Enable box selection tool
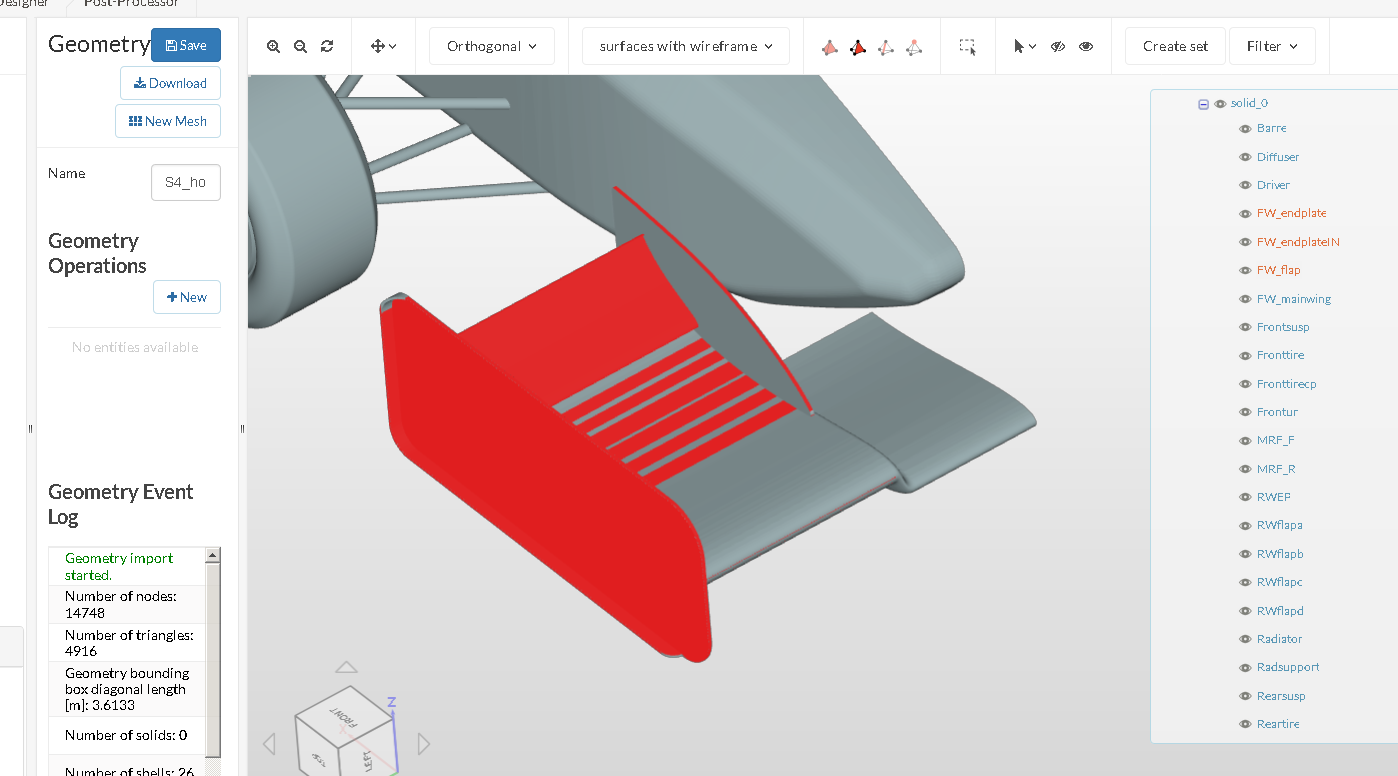 coord(968,47)
